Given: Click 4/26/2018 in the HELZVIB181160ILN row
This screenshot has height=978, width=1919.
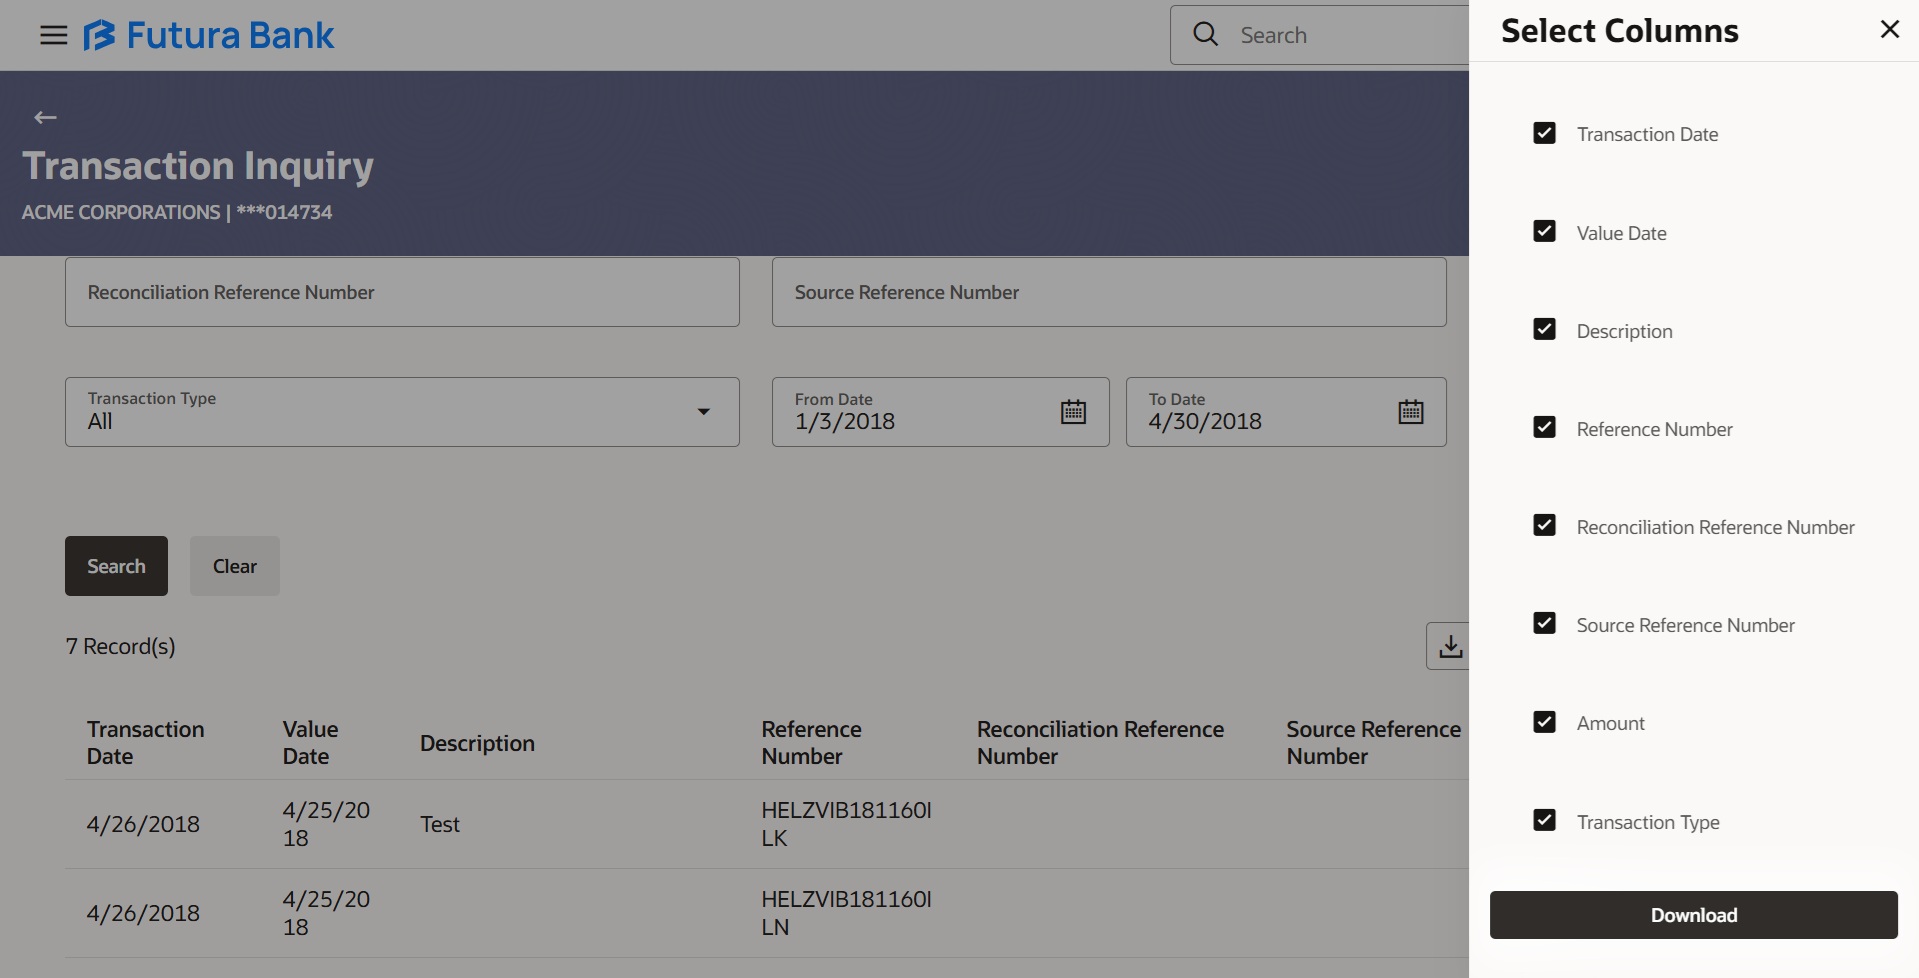Looking at the screenshot, I should pos(143,913).
